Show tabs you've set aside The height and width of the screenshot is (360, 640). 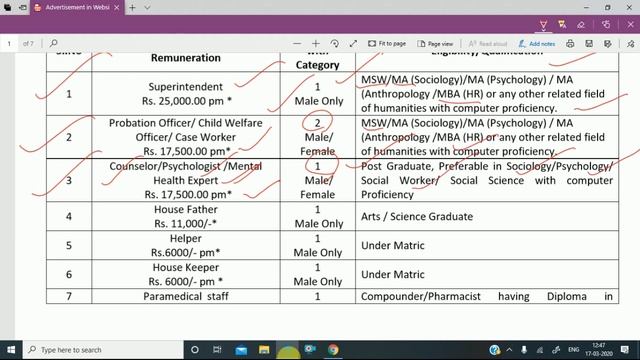pos(8,7)
